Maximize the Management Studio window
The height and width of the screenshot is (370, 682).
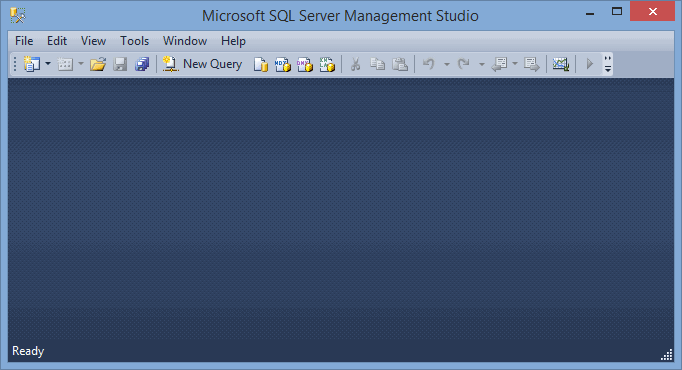point(617,12)
